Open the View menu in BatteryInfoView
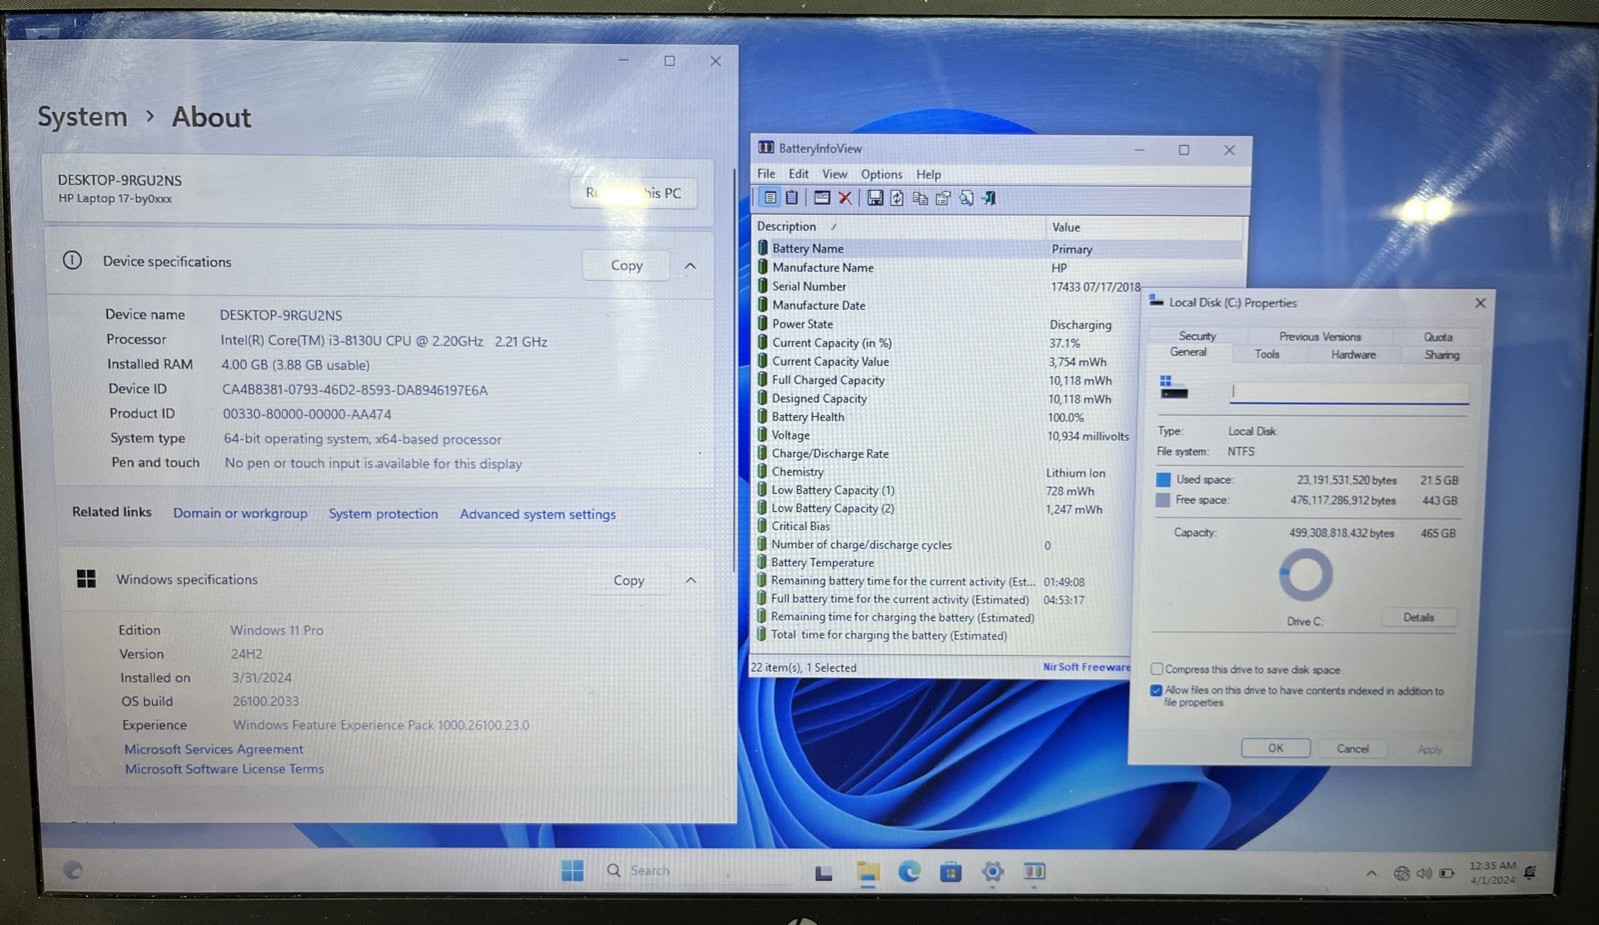1599x925 pixels. (x=834, y=174)
